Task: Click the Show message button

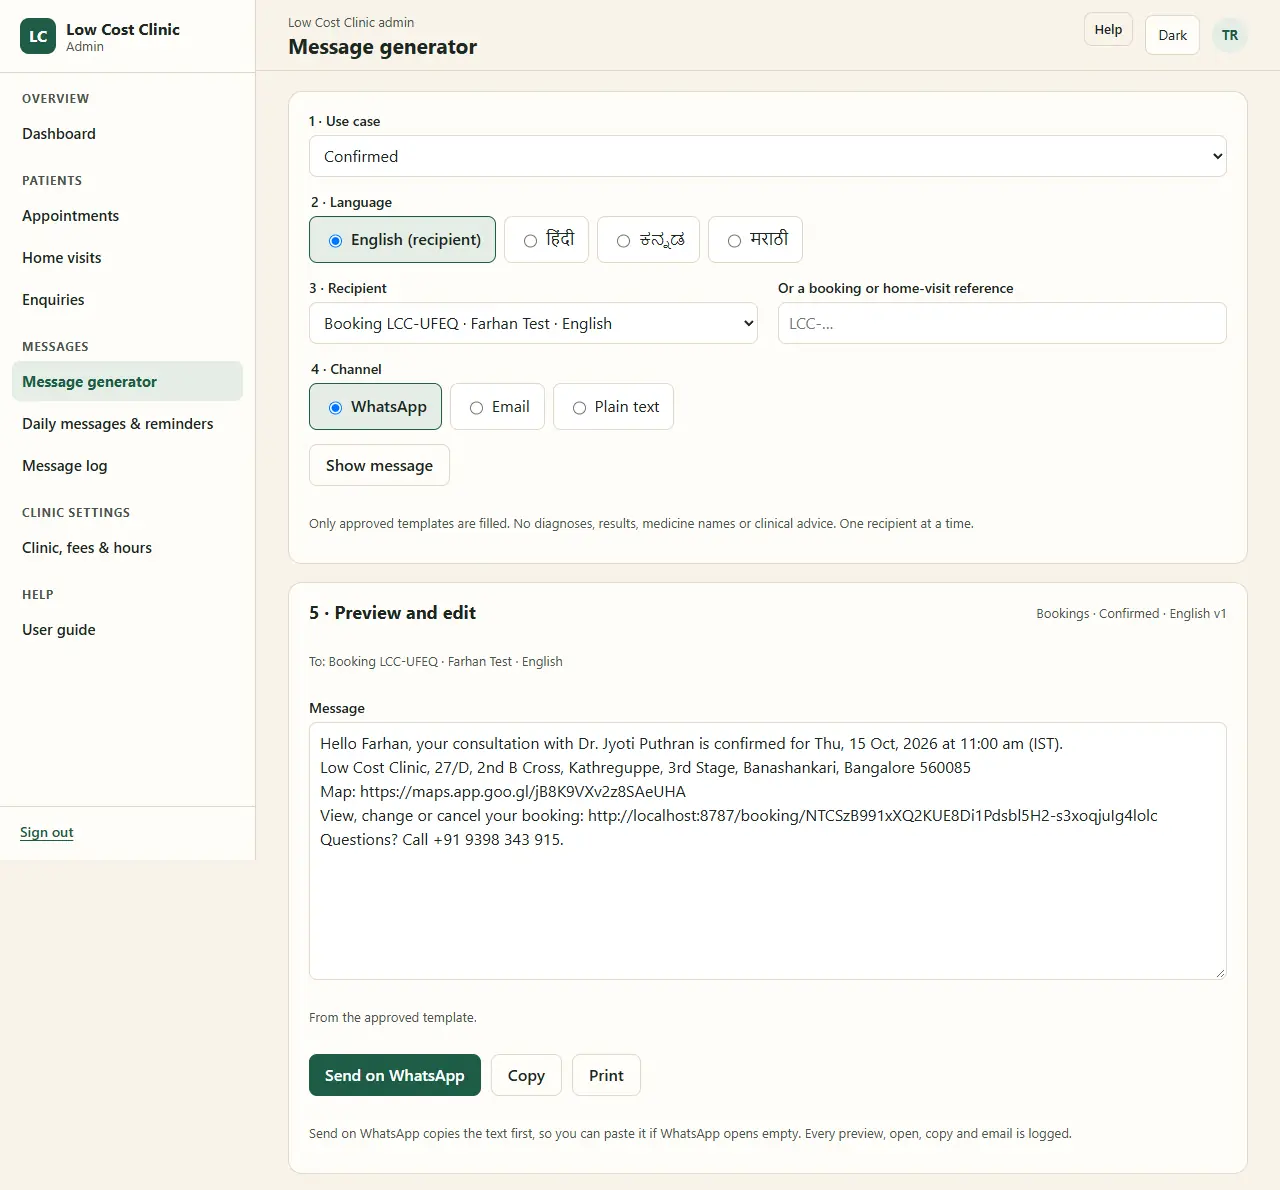Action: (379, 465)
